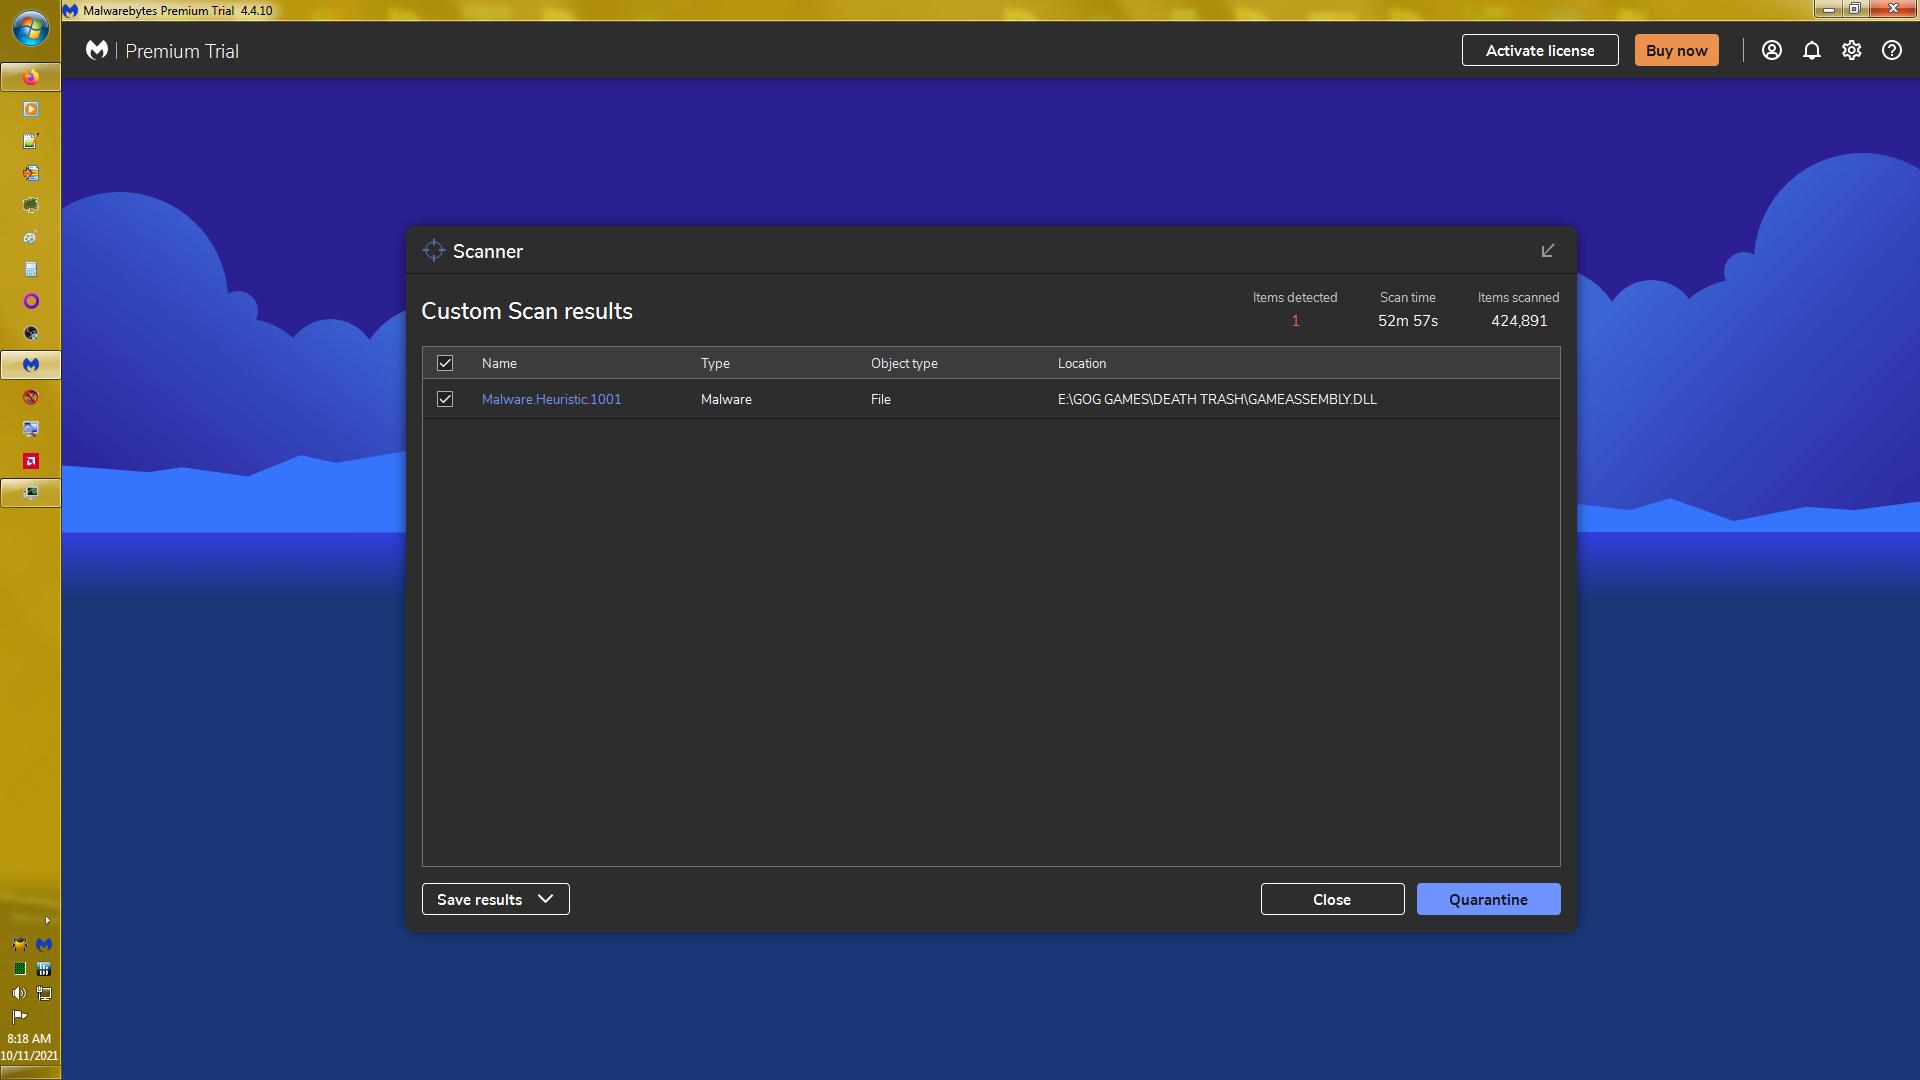
Task: Open the Action Center flag tray icon
Action: [19, 1016]
